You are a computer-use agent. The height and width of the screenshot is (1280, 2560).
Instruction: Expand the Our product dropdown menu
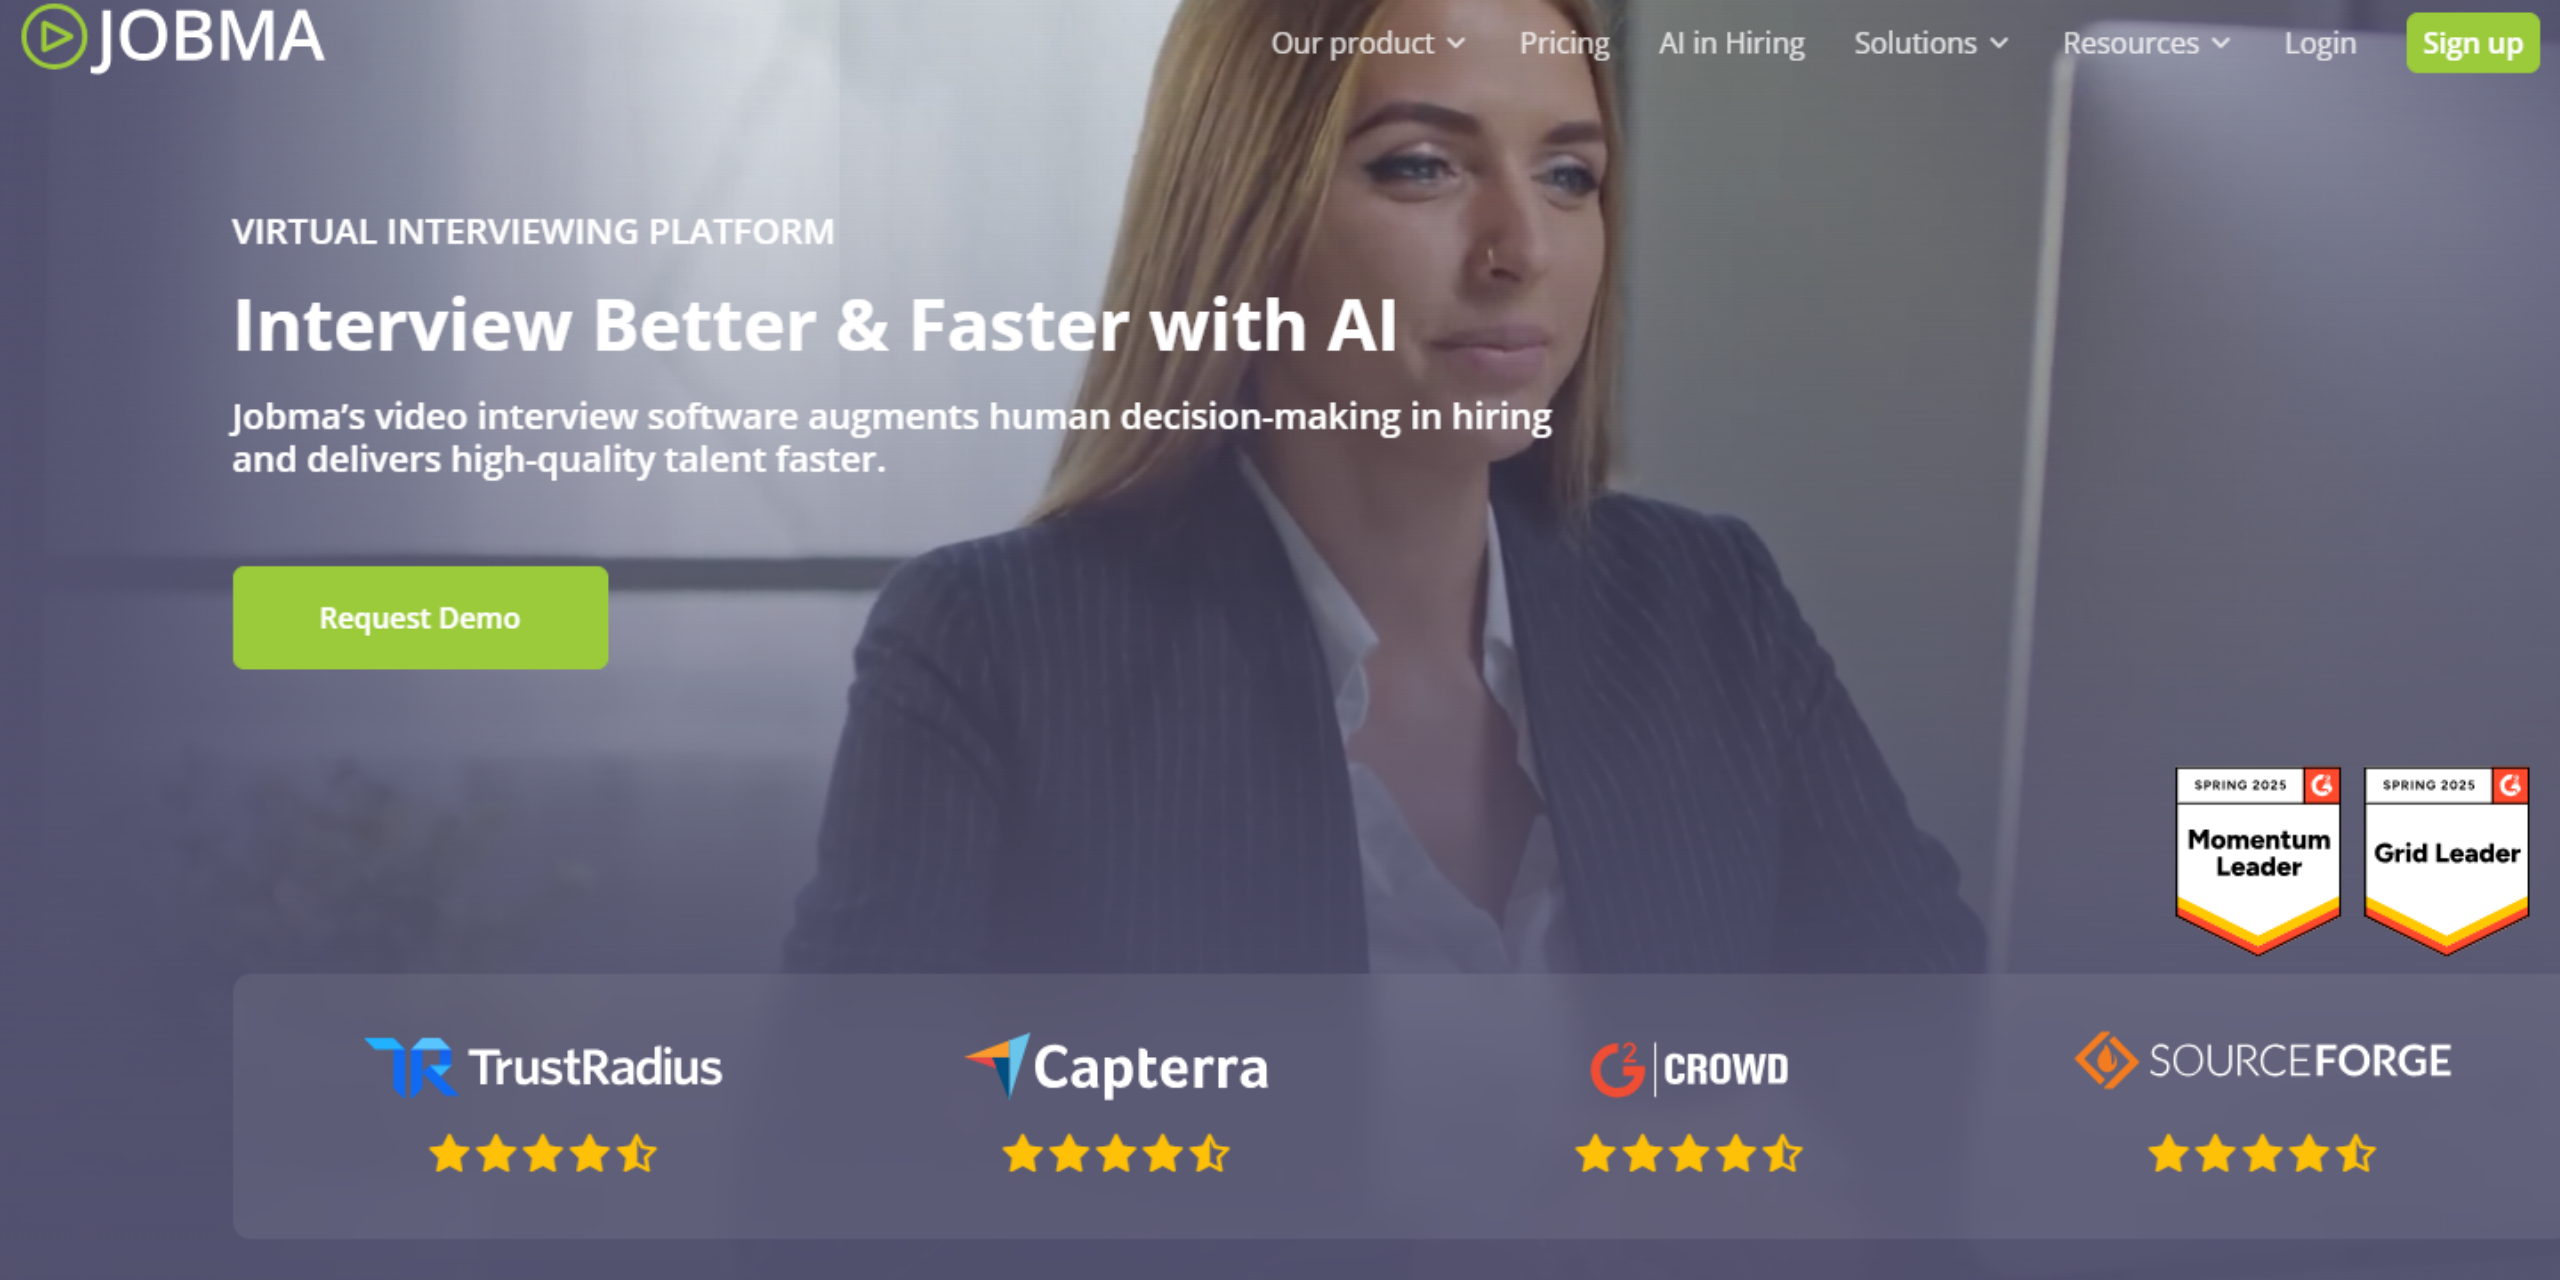pos(1368,43)
